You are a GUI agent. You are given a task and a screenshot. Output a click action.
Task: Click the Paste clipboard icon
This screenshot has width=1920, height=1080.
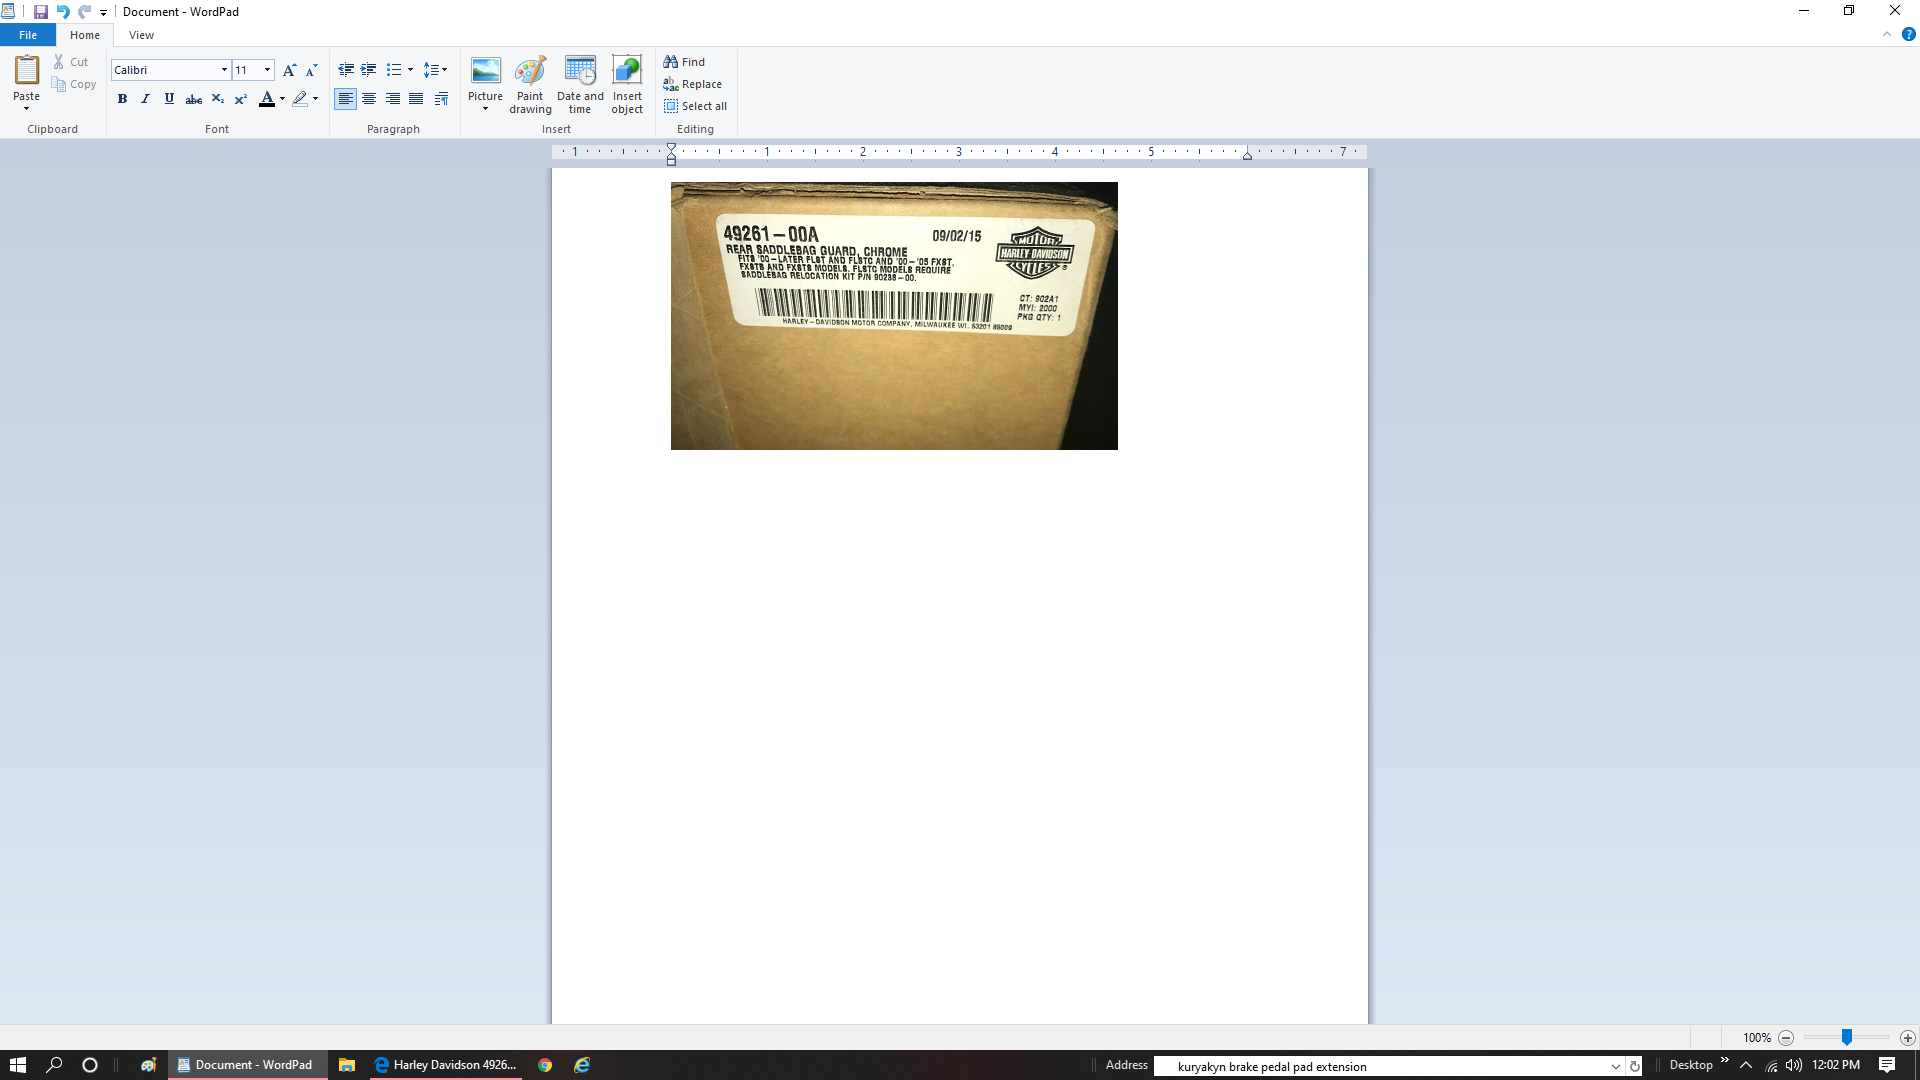coord(26,70)
